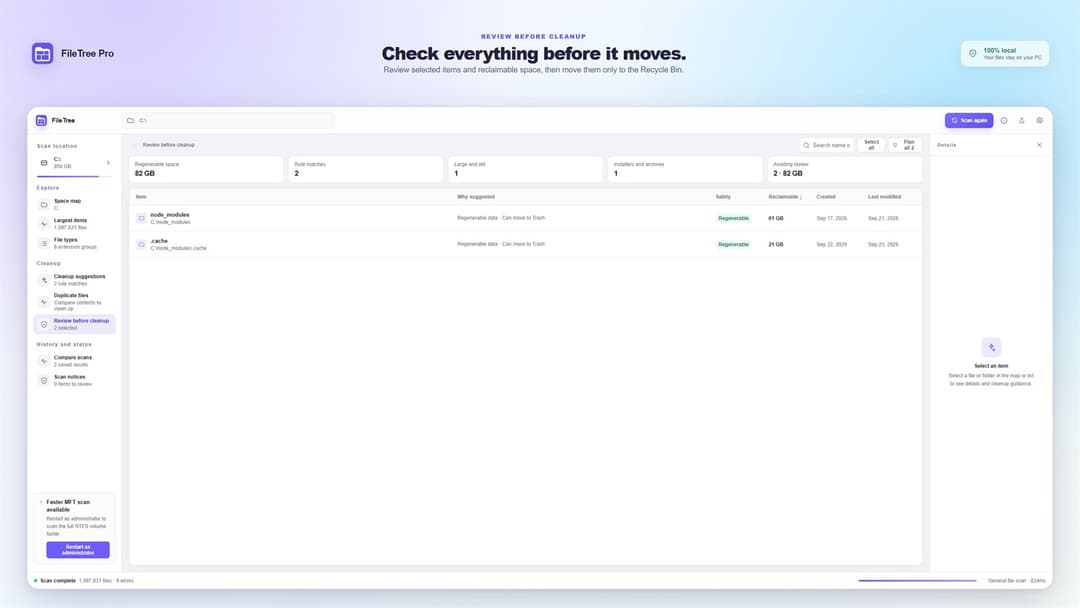The image size is (1080, 608).
Task: Open the Largest items view
Action: (x=74, y=224)
